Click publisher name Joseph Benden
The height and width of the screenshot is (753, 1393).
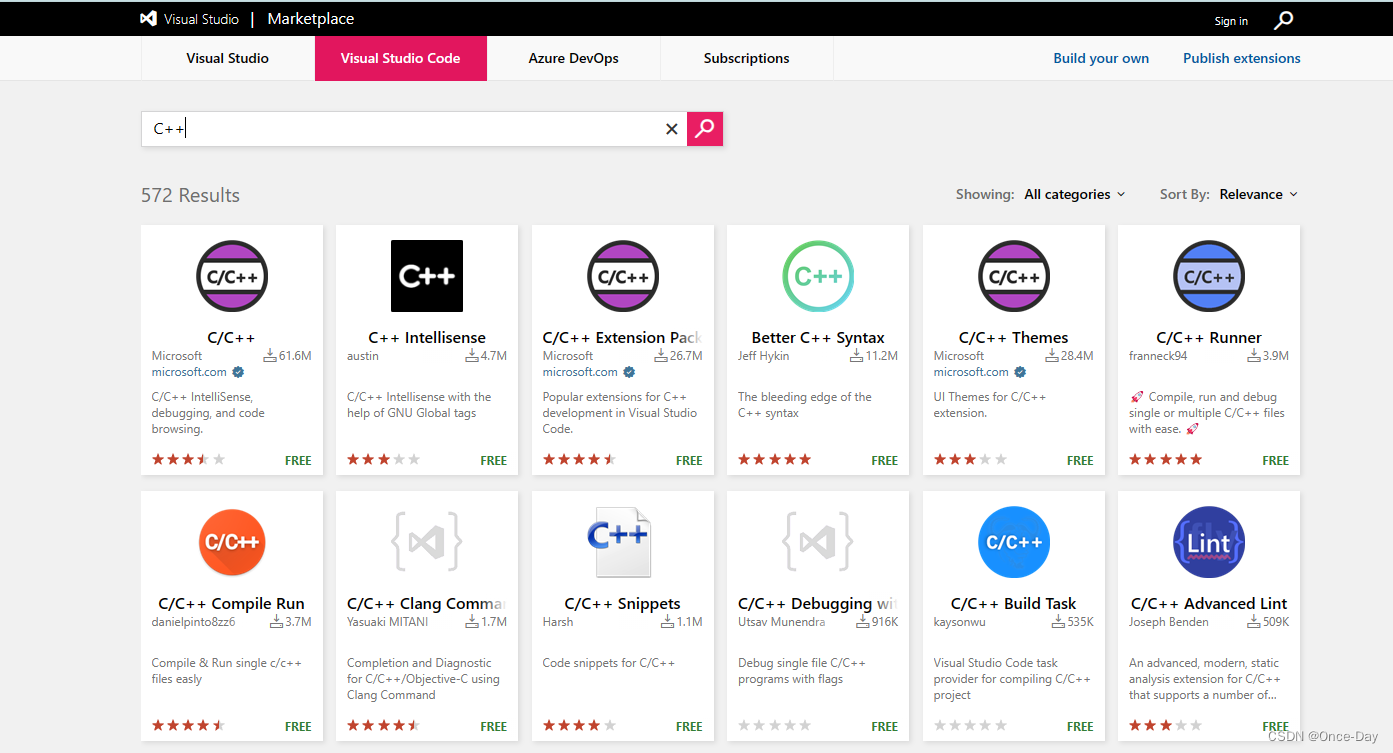click(1168, 622)
